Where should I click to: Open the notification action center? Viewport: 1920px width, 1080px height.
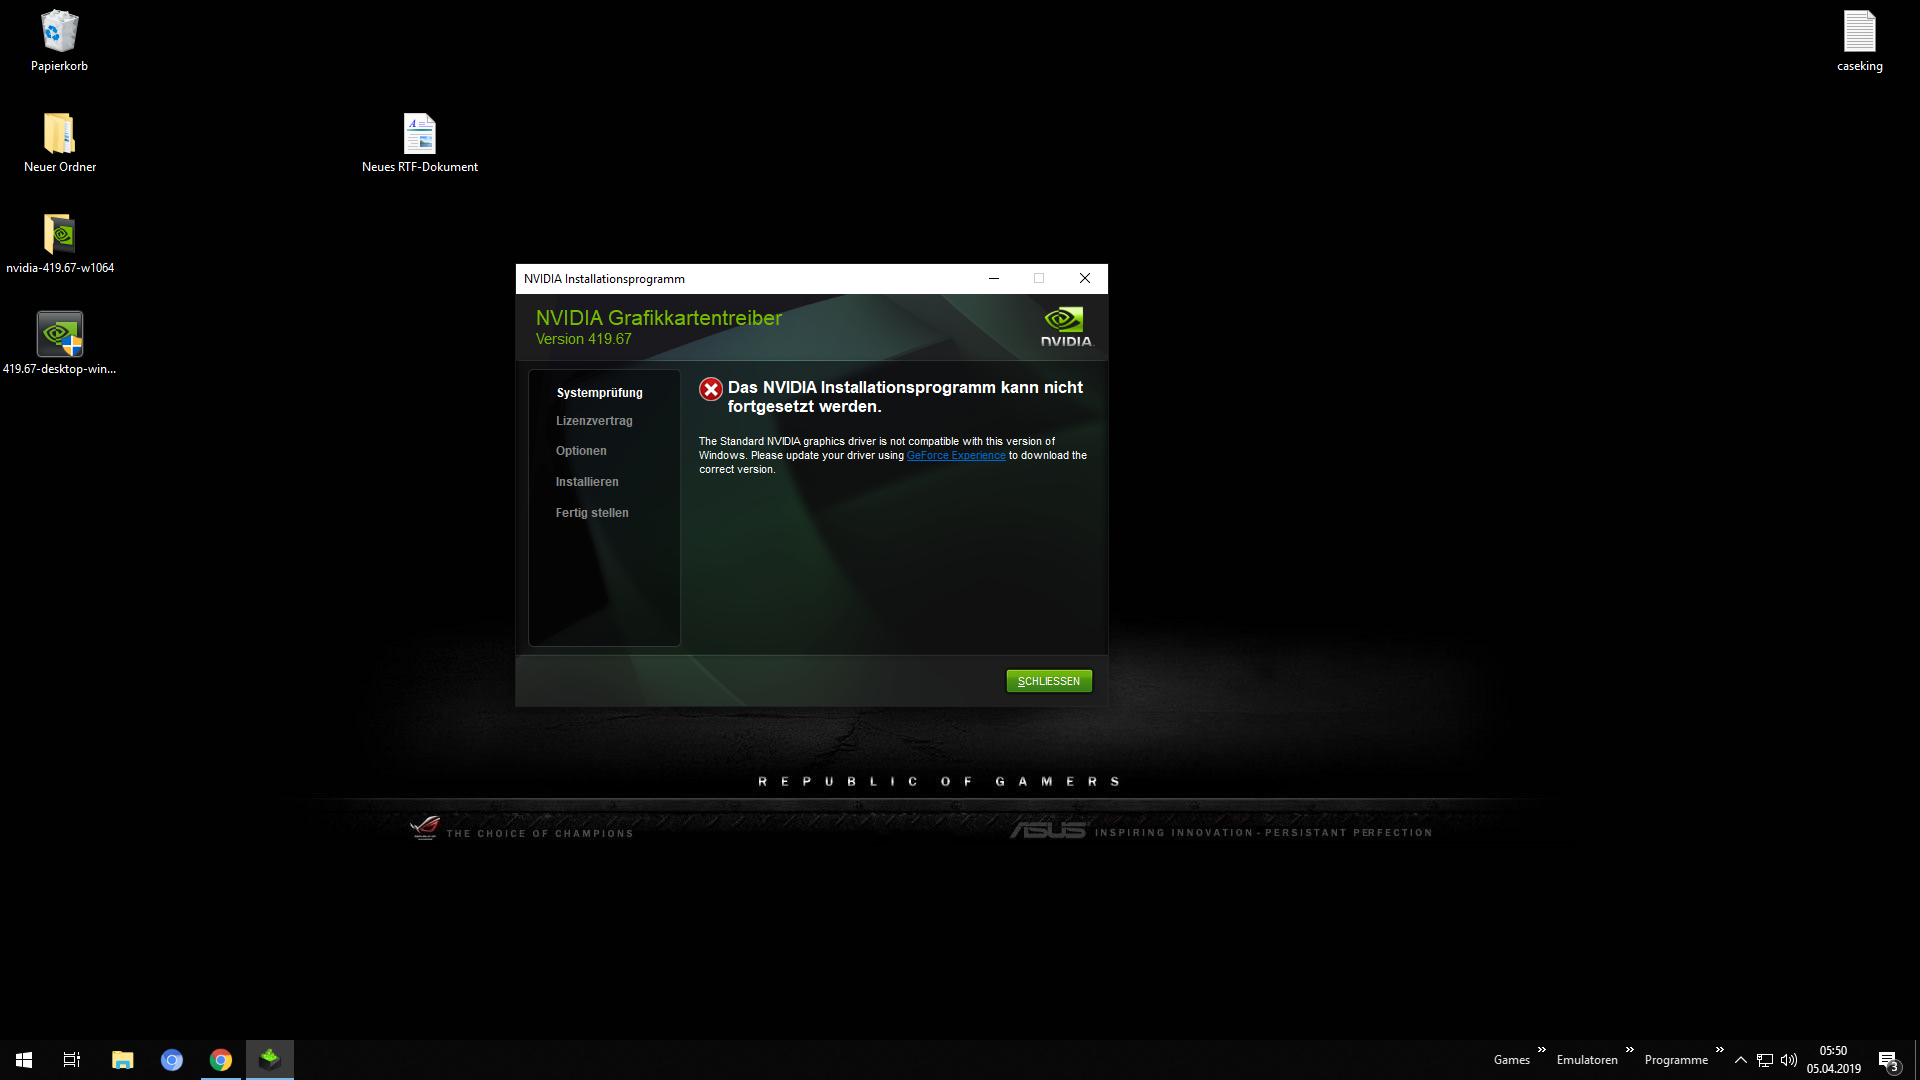pyautogui.click(x=1888, y=1060)
